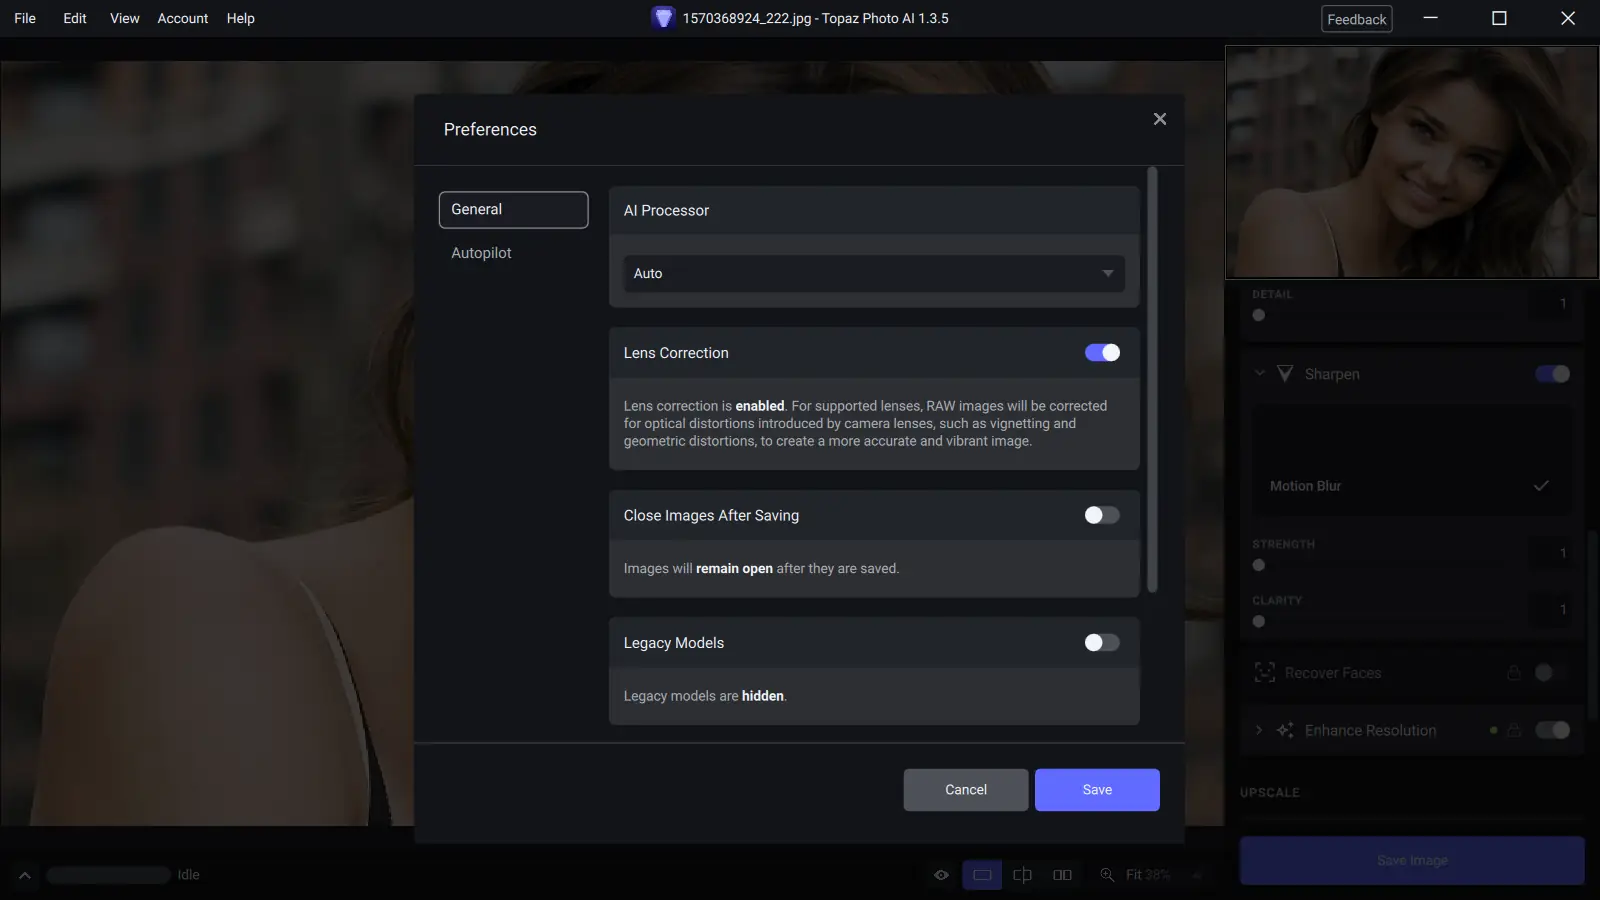Click the UPSCALE section label

(x=1270, y=793)
